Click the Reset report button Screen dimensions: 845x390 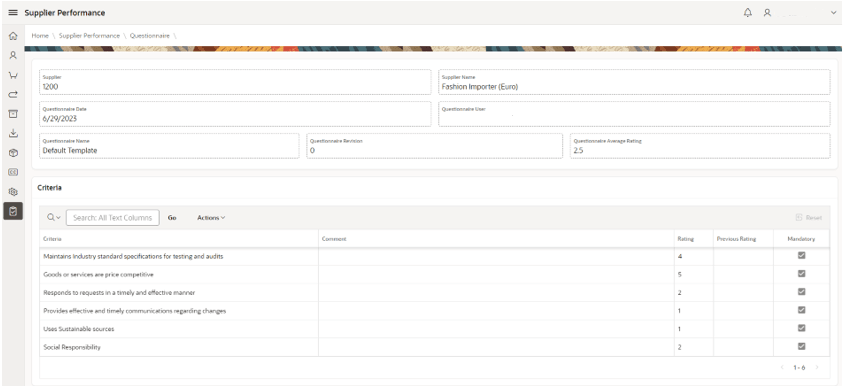[809, 218]
